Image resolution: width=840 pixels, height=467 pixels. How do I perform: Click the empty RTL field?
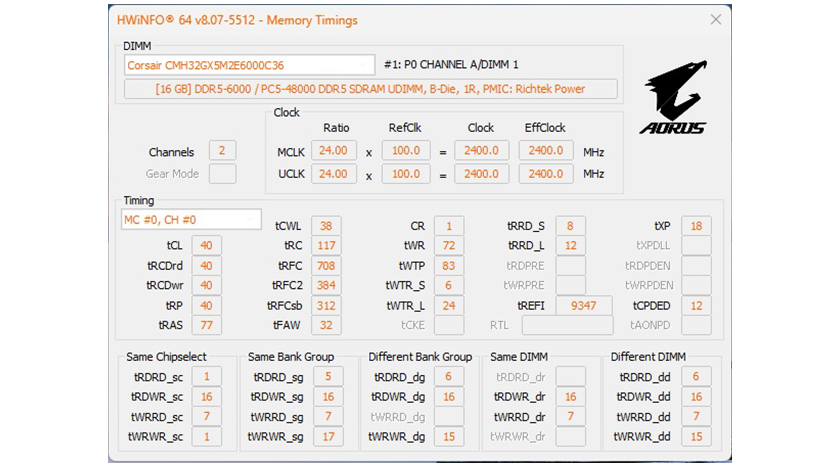567,326
